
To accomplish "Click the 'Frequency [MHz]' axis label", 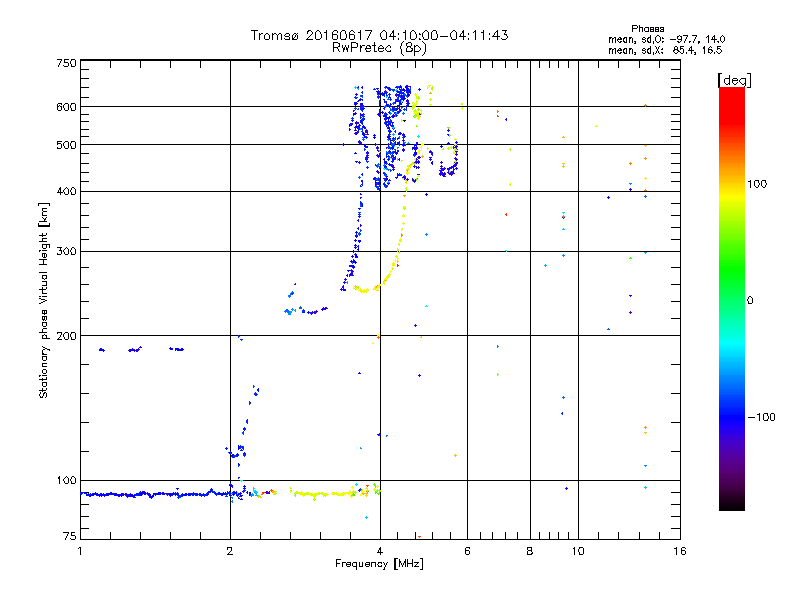I will pyautogui.click(x=379, y=564).
